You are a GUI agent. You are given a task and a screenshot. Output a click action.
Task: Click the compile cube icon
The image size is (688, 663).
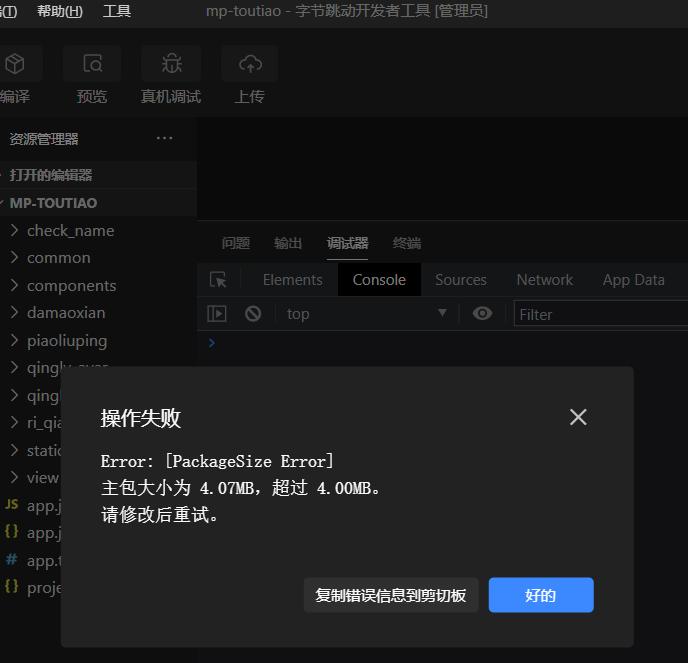[14, 65]
